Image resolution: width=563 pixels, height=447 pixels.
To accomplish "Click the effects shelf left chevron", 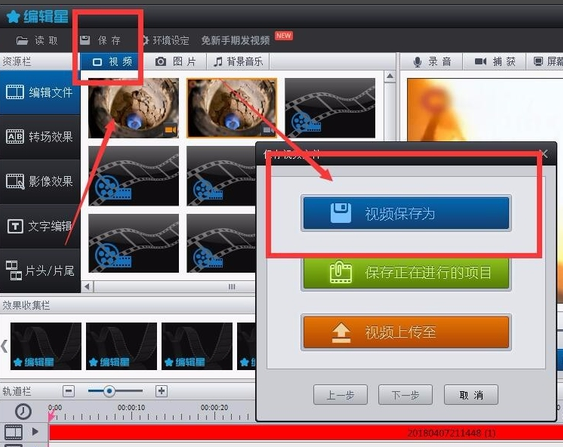I will point(4,346).
